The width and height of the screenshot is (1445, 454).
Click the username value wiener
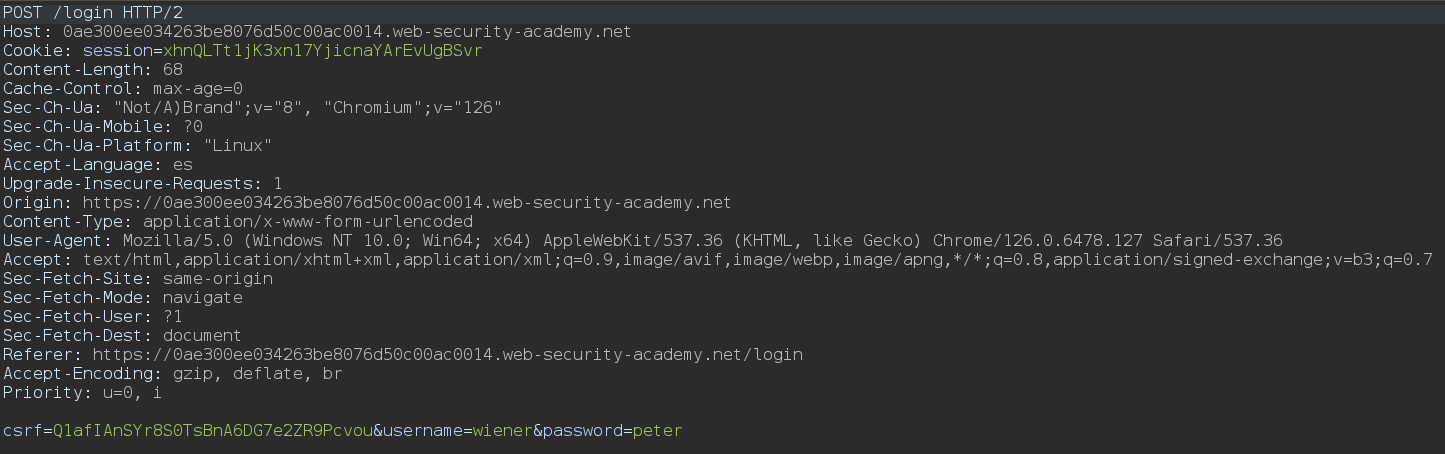pyautogui.click(x=502, y=430)
